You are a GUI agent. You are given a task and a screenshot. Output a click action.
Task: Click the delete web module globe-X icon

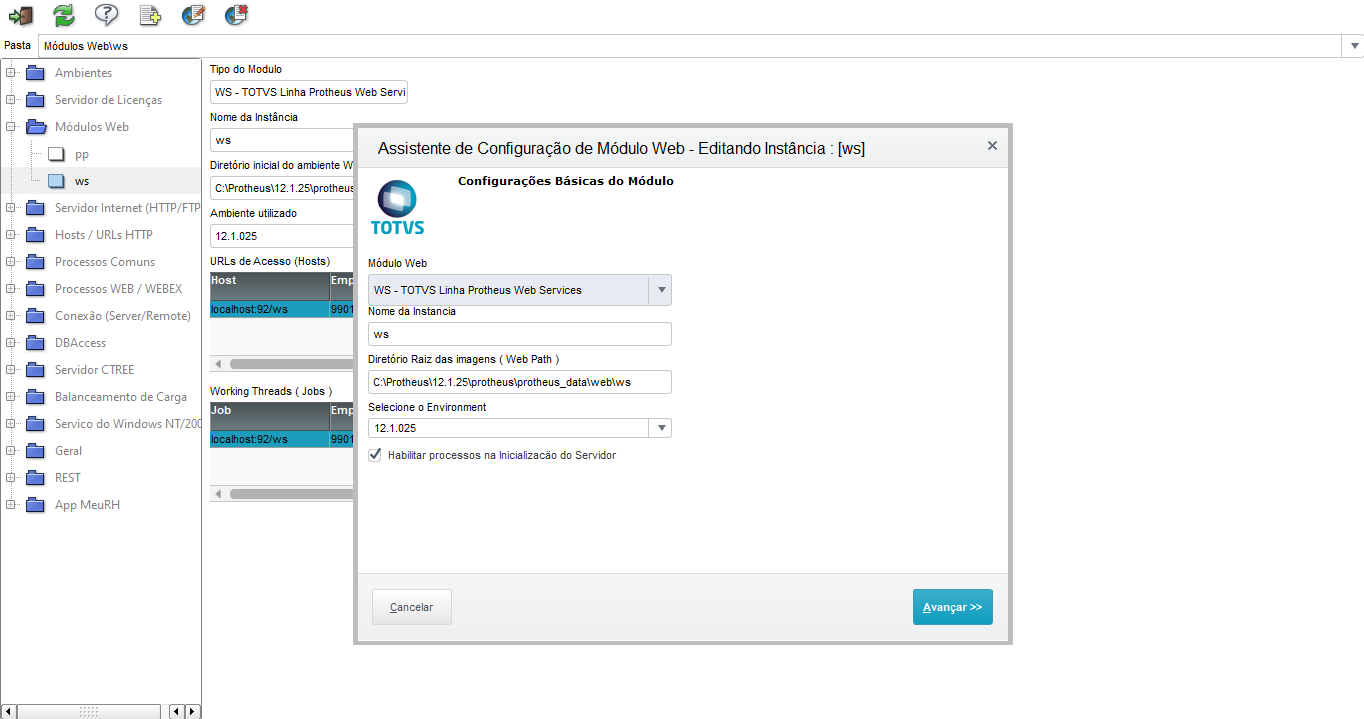click(237, 15)
